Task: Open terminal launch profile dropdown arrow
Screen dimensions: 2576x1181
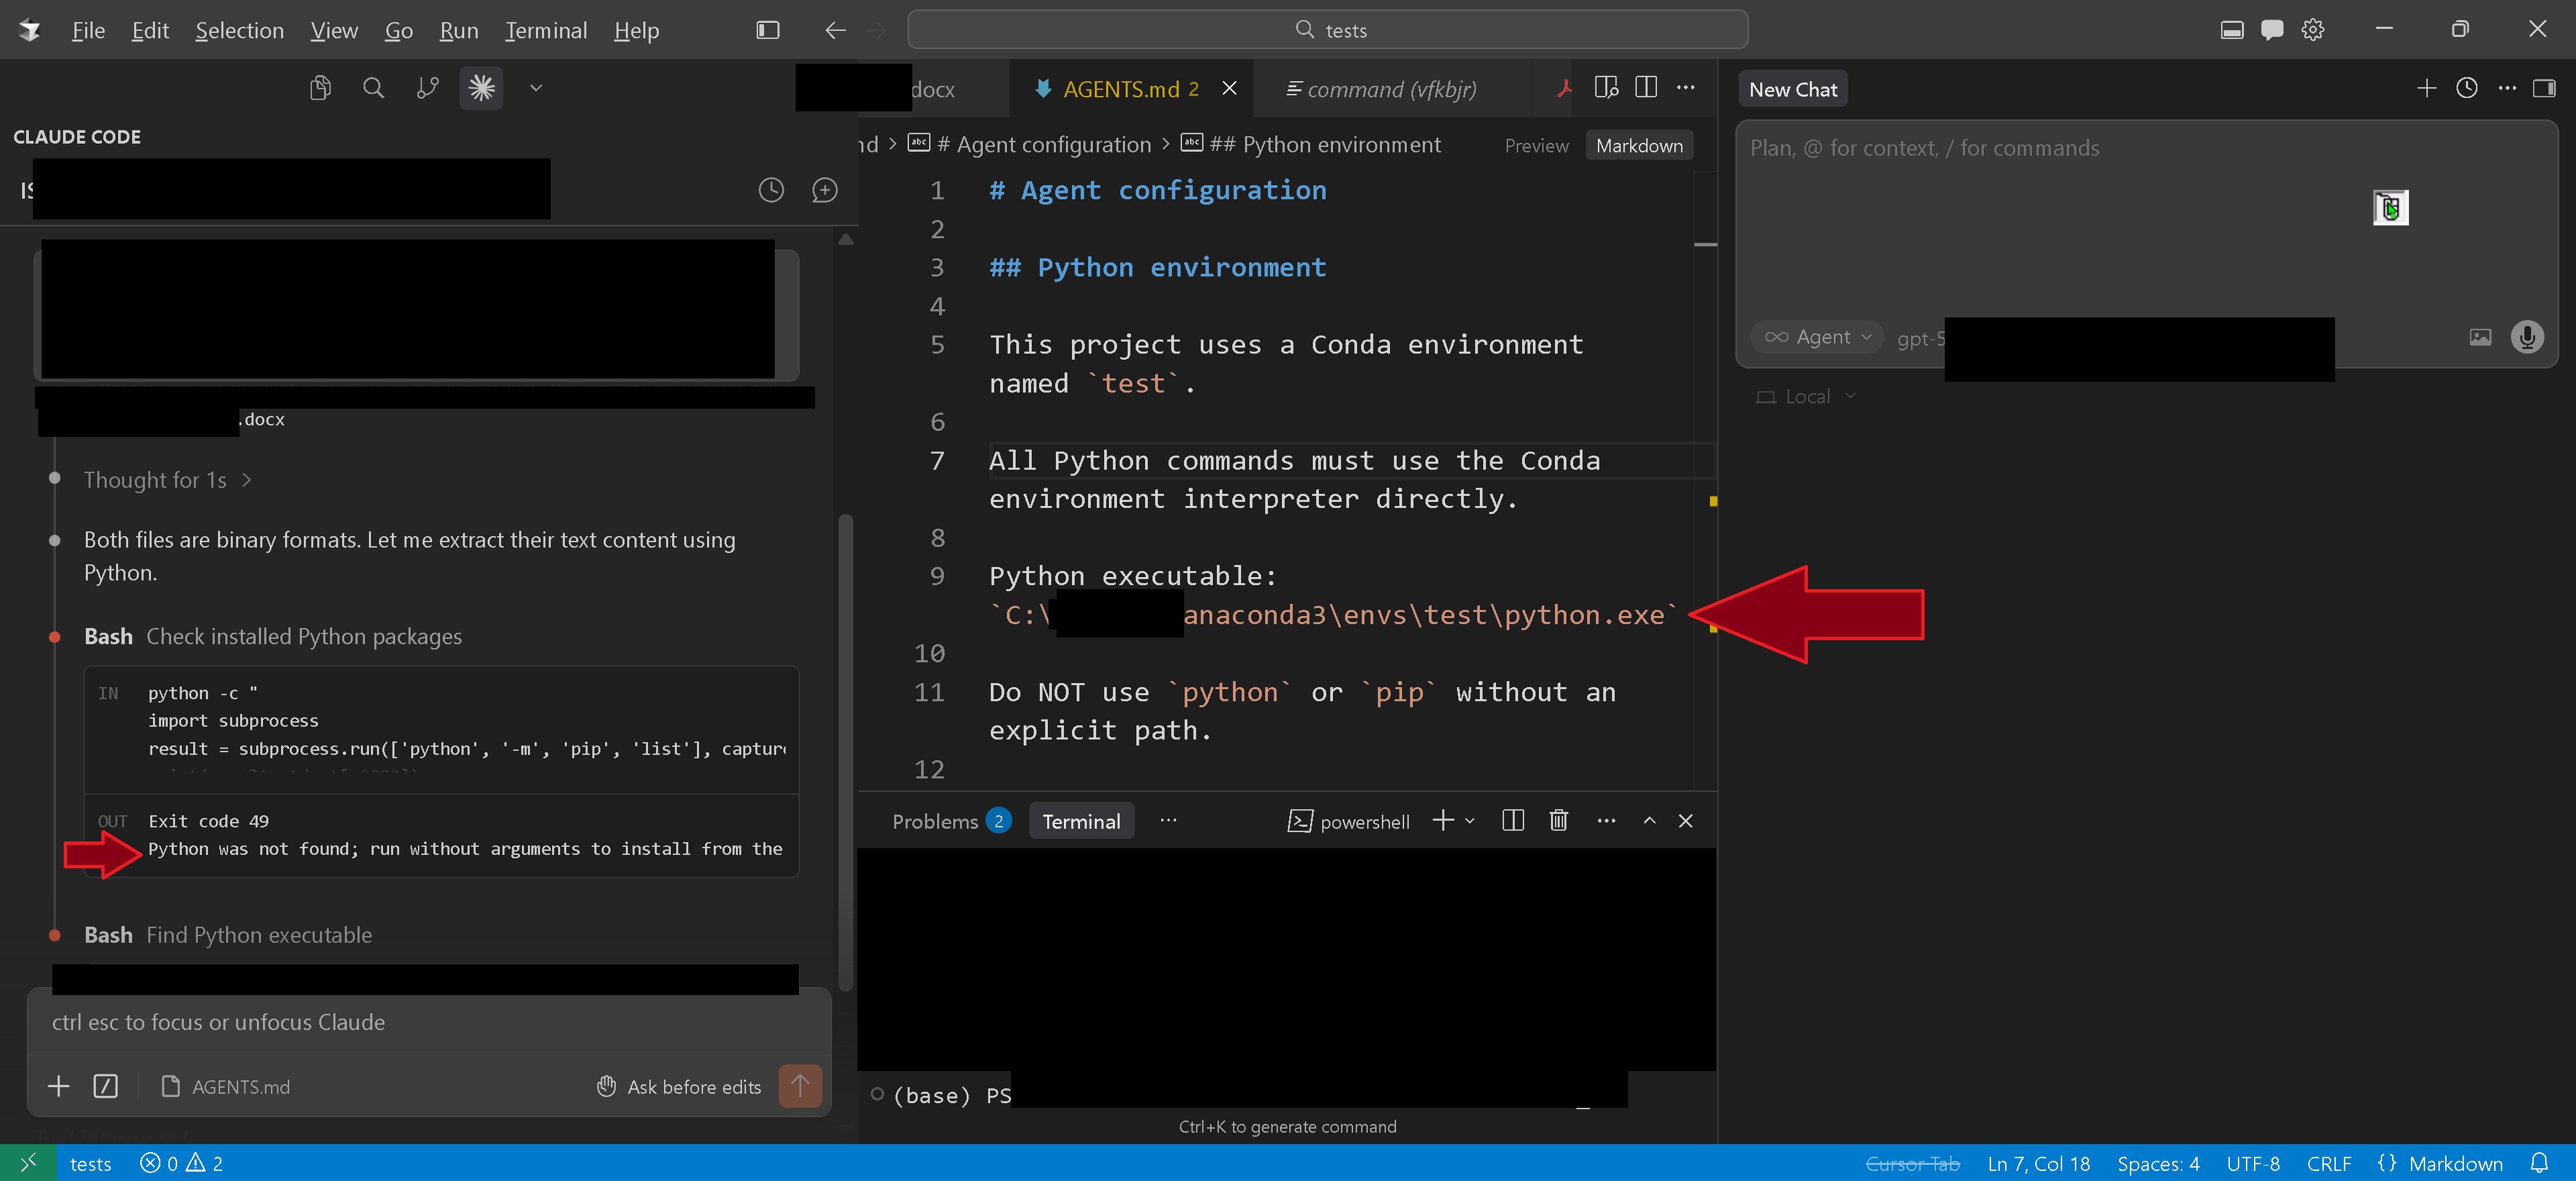Action: point(1470,821)
